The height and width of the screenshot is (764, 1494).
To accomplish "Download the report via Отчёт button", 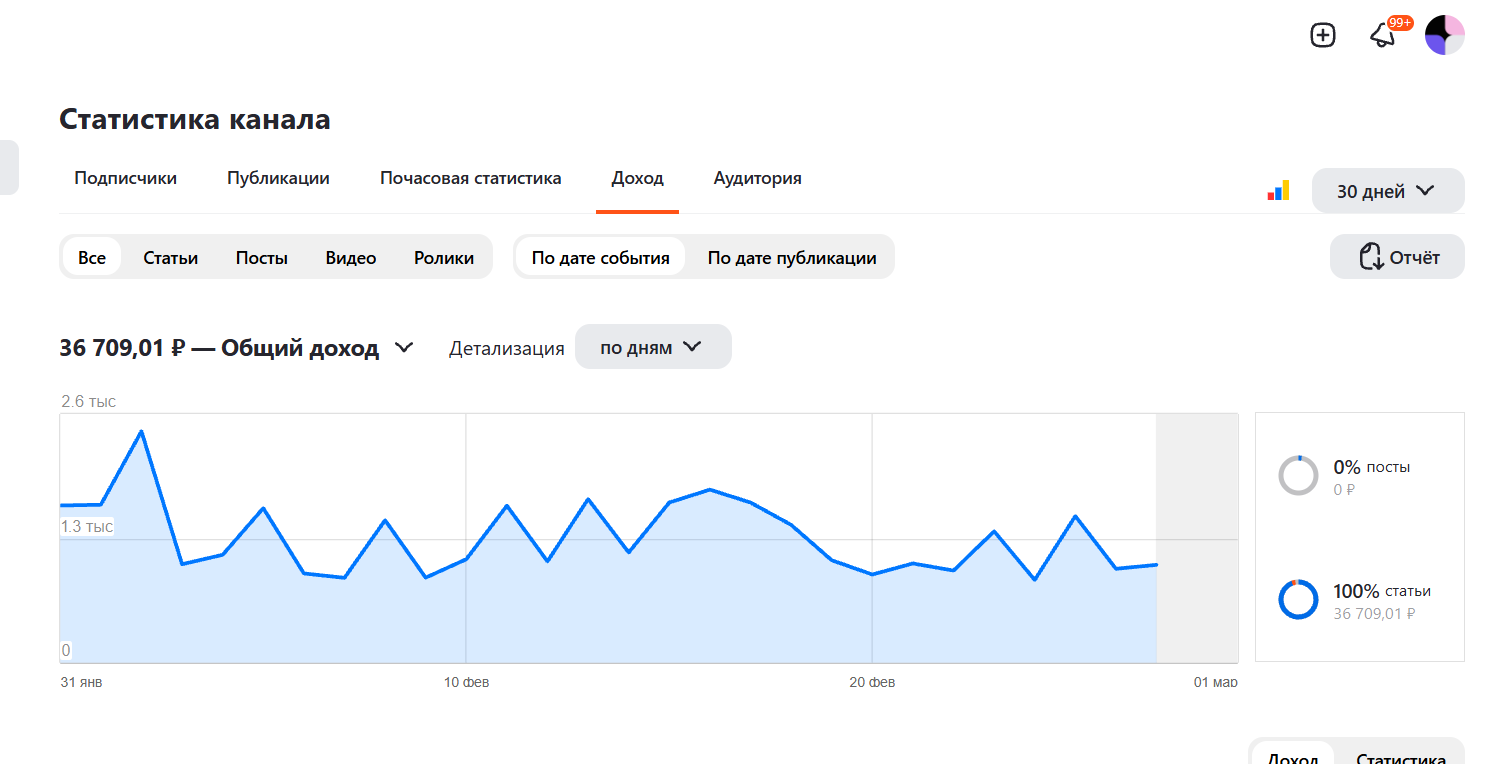I will point(1397,257).
